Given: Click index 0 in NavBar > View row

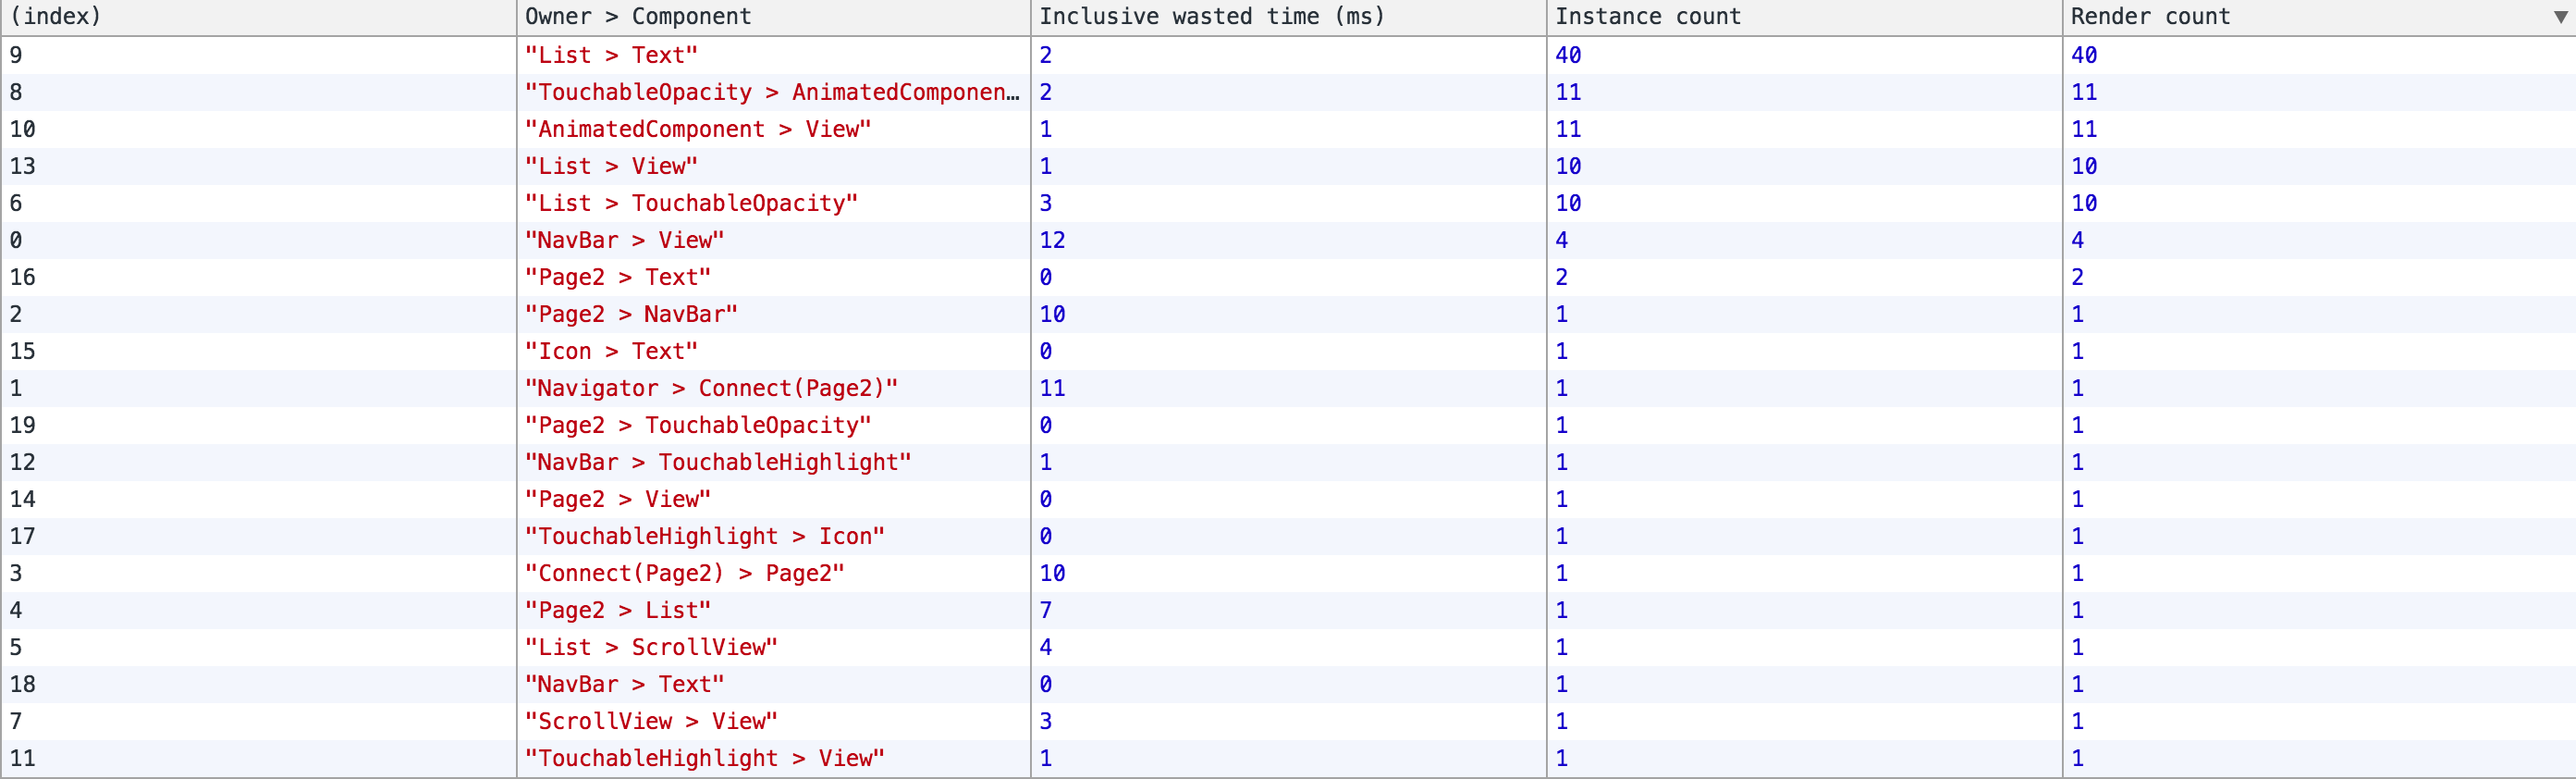Looking at the screenshot, I should [x=16, y=240].
